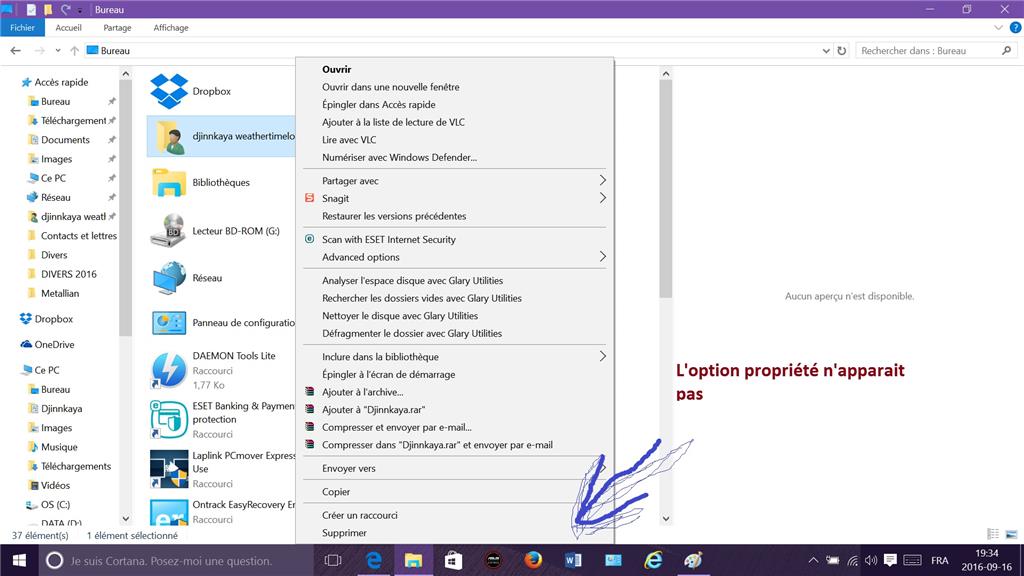Select Téléchargements under Ce PC
The image size is (1024, 576).
[76, 466]
